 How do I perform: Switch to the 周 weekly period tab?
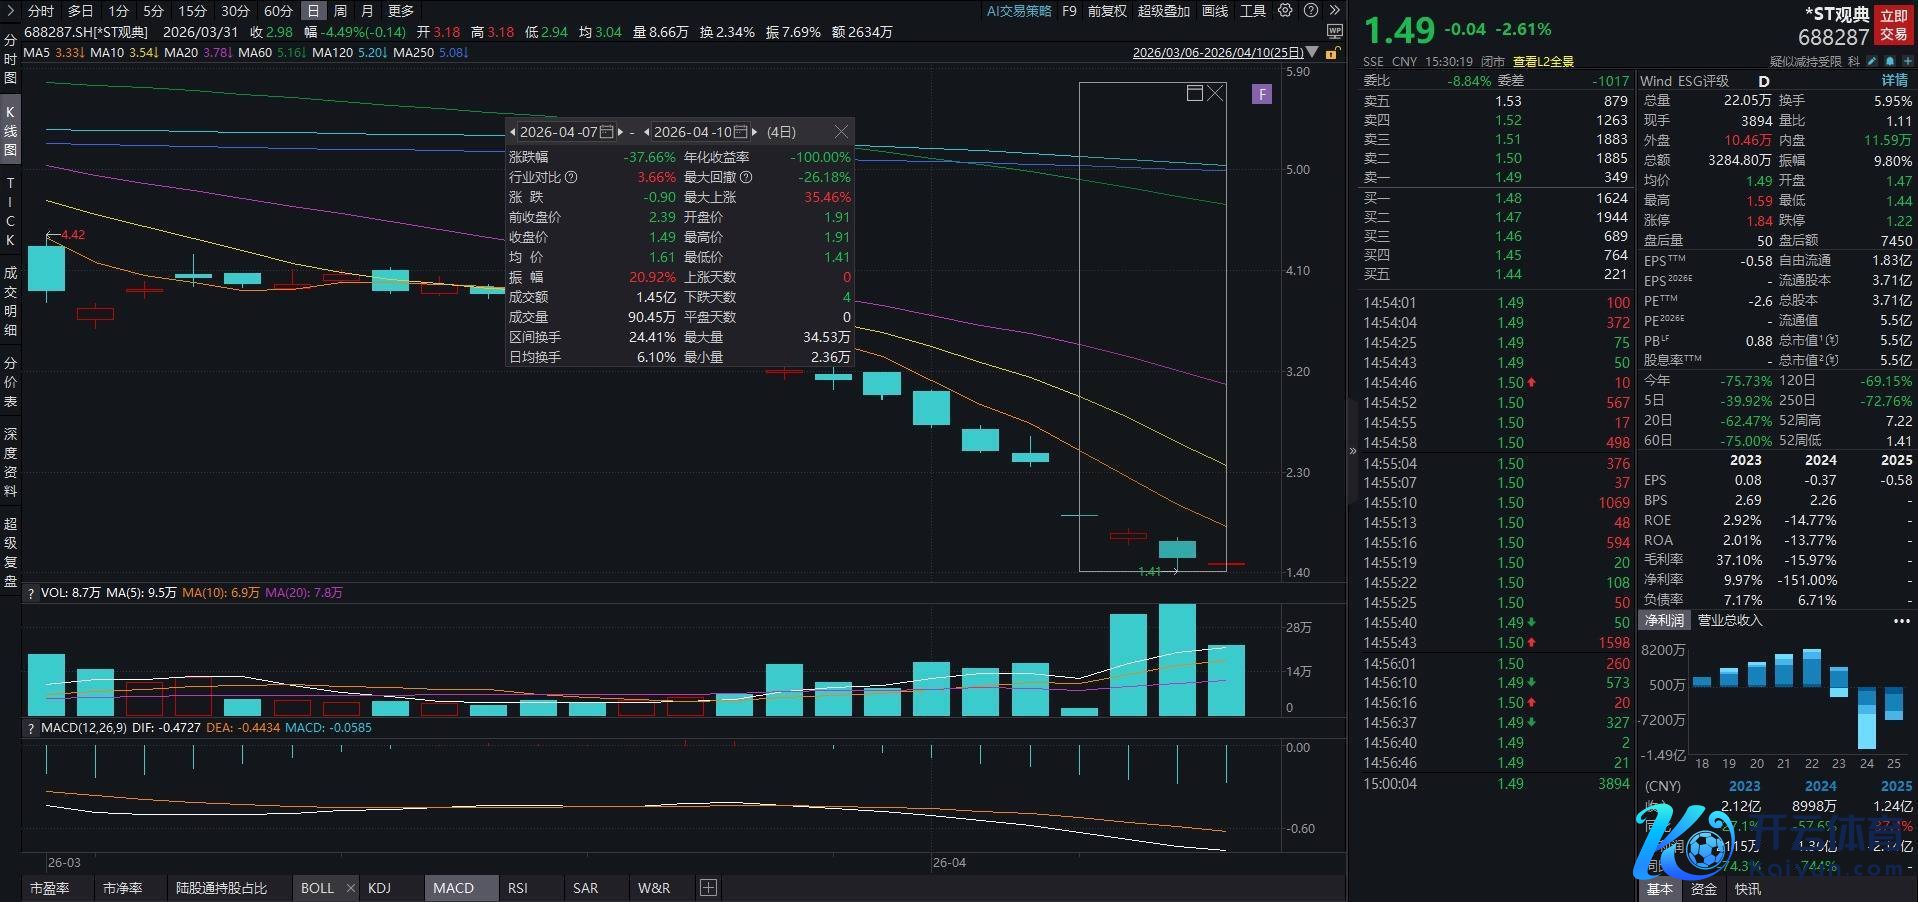point(340,11)
